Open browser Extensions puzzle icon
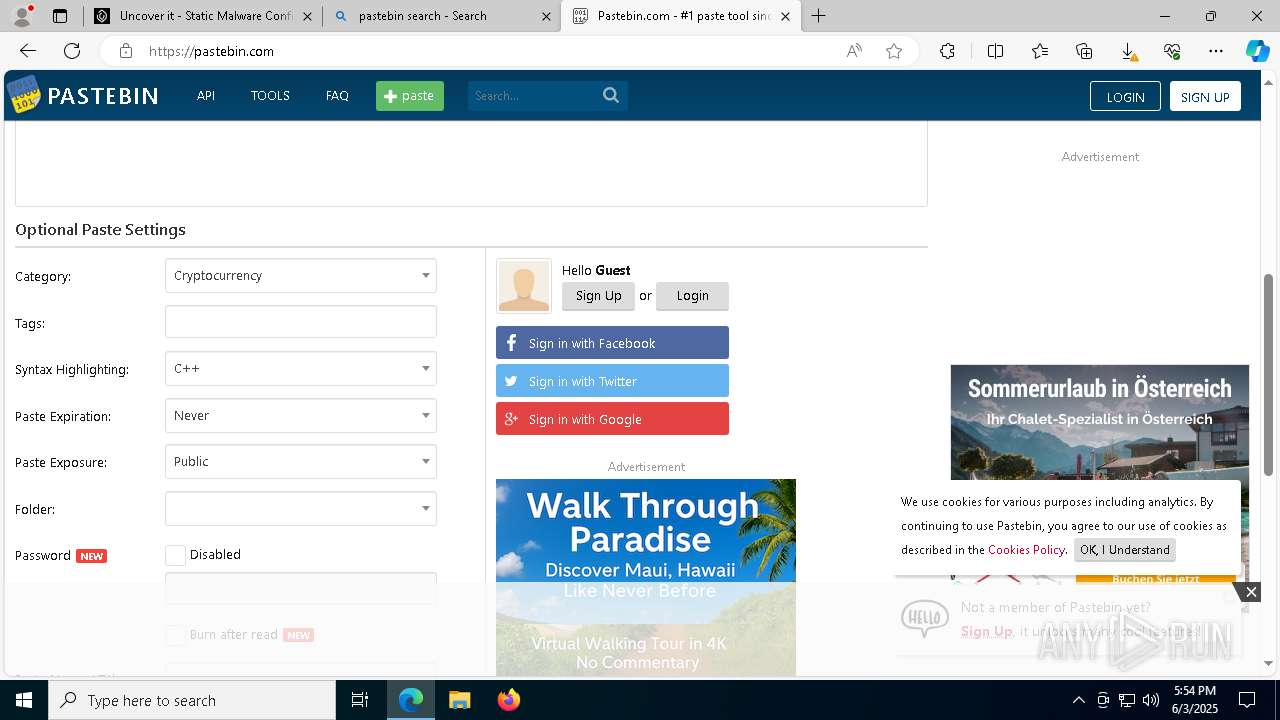This screenshot has width=1280, height=720. click(947, 51)
